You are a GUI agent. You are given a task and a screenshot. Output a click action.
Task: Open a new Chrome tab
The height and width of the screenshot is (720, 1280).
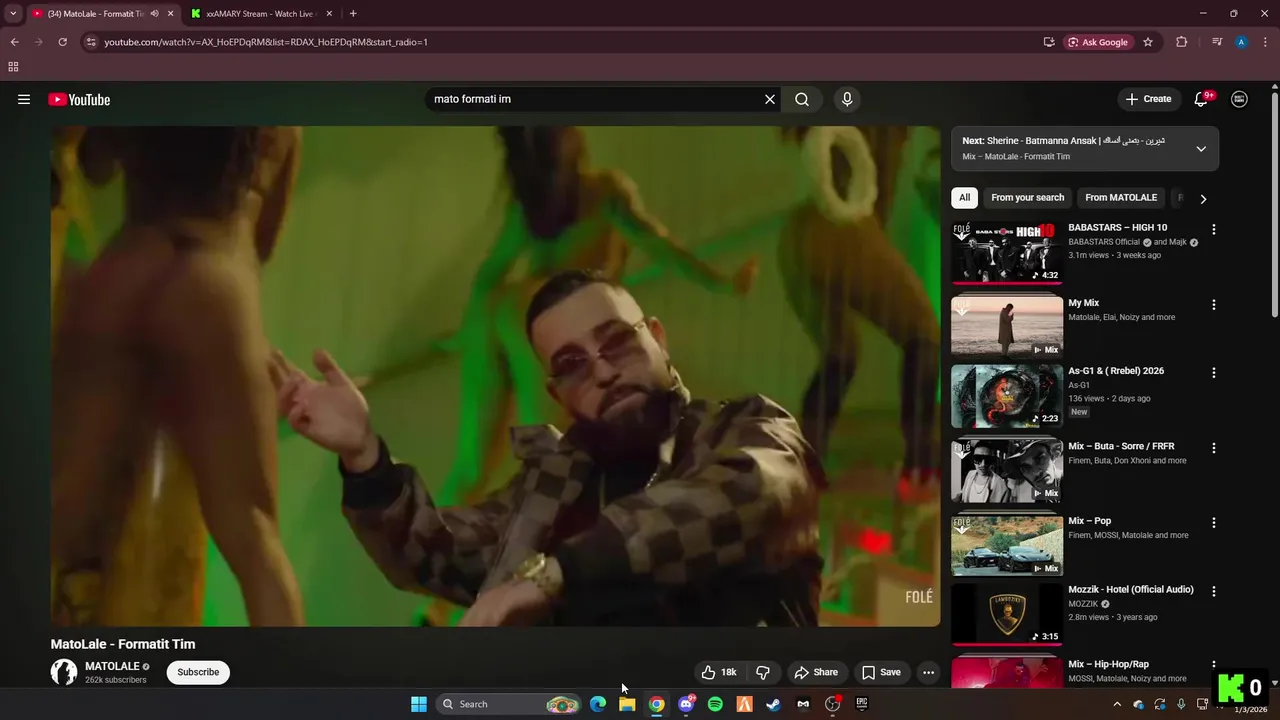[x=353, y=14]
